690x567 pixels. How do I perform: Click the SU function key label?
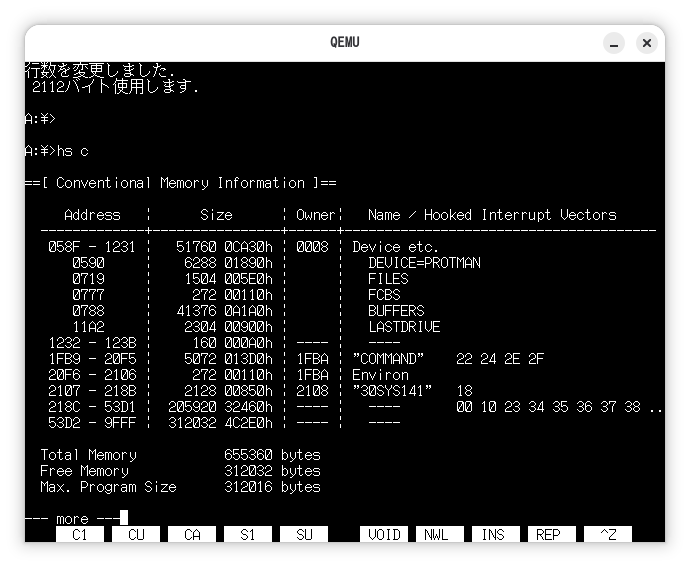[304, 534]
